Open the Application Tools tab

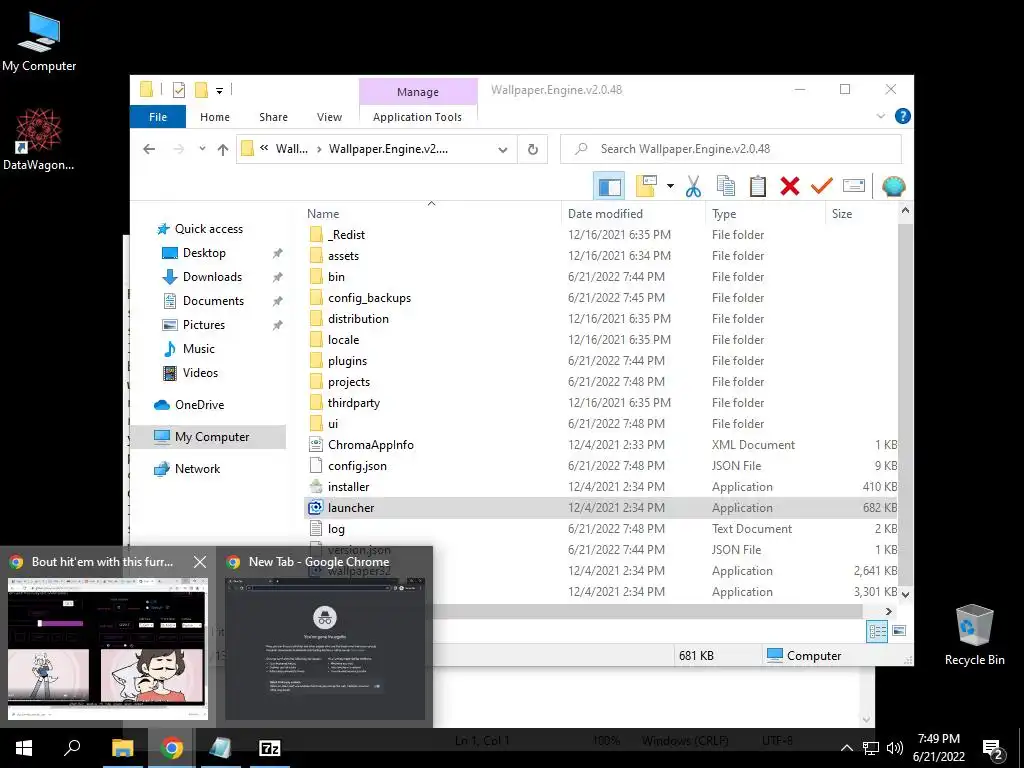pos(417,117)
